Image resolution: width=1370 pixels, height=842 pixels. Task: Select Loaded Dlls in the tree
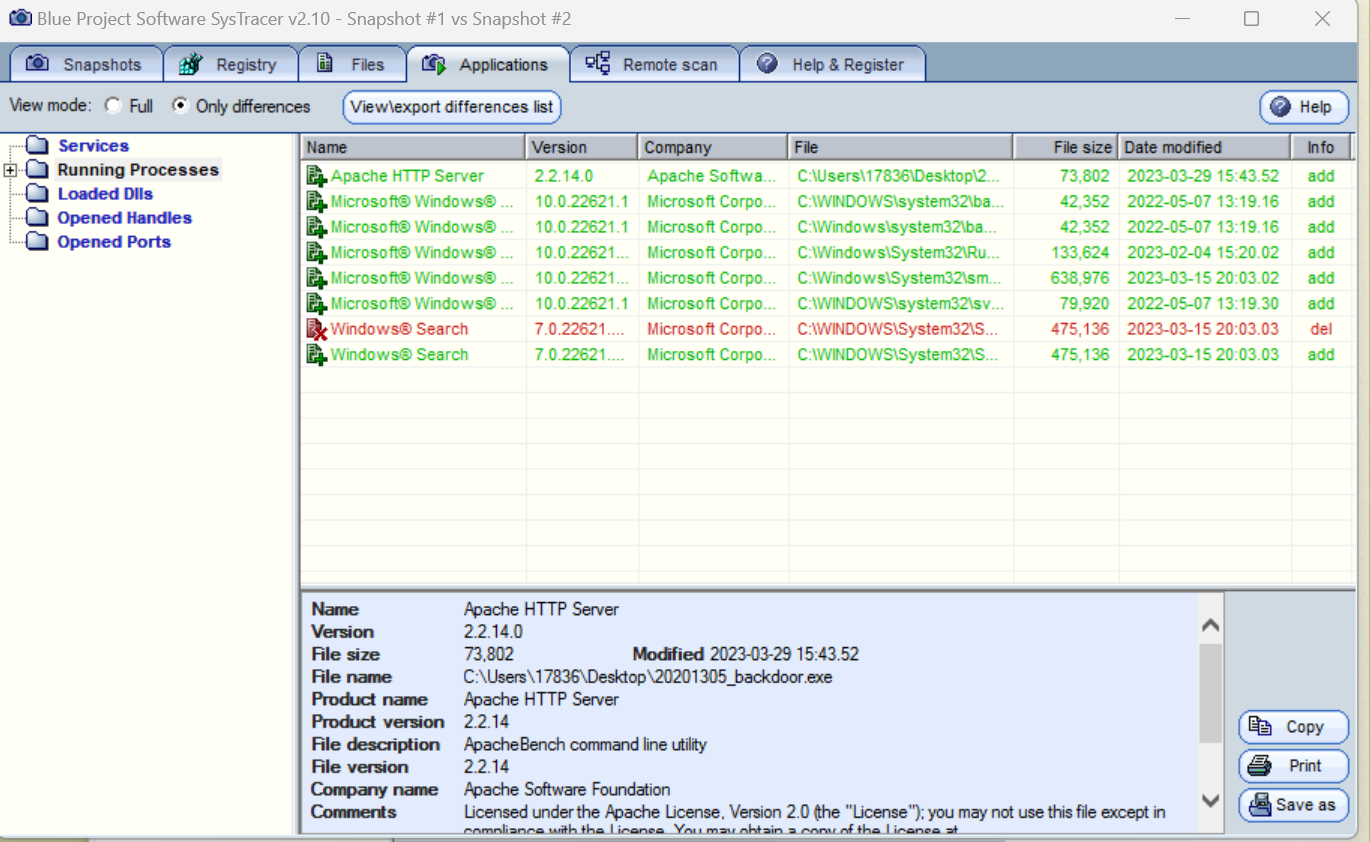[x=105, y=194]
